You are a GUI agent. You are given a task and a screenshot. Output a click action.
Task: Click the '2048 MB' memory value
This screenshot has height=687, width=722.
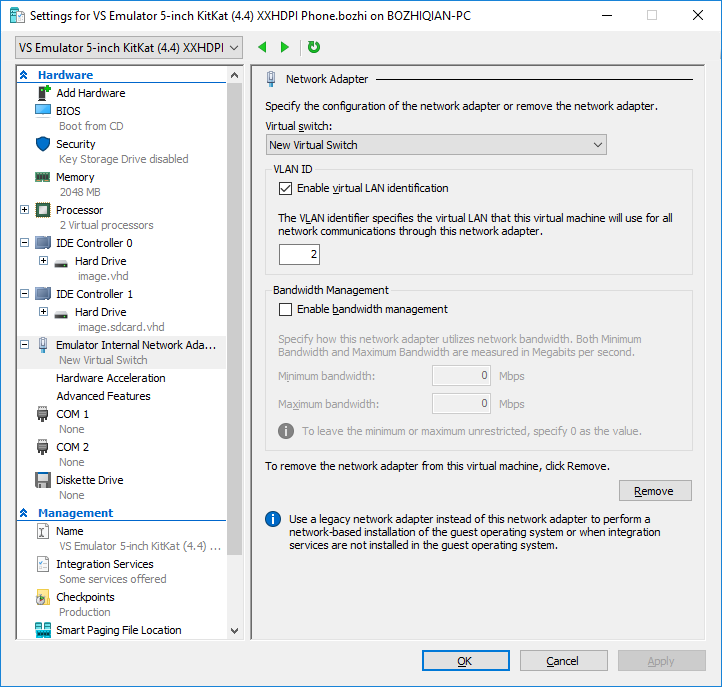(x=80, y=192)
